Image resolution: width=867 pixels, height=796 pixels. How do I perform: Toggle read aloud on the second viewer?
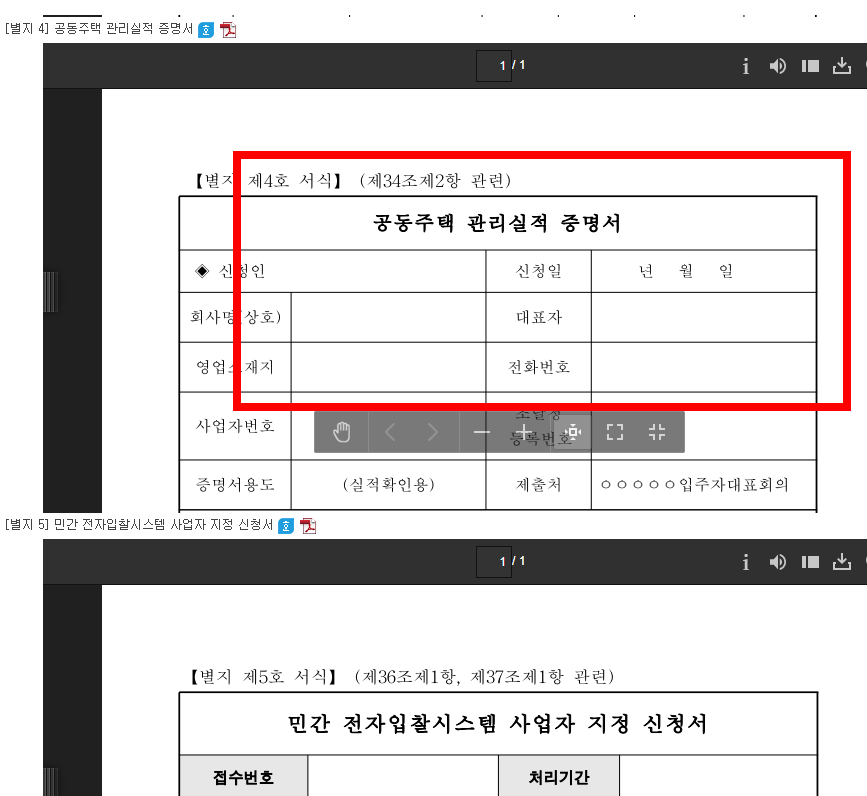pyautogui.click(x=777, y=561)
